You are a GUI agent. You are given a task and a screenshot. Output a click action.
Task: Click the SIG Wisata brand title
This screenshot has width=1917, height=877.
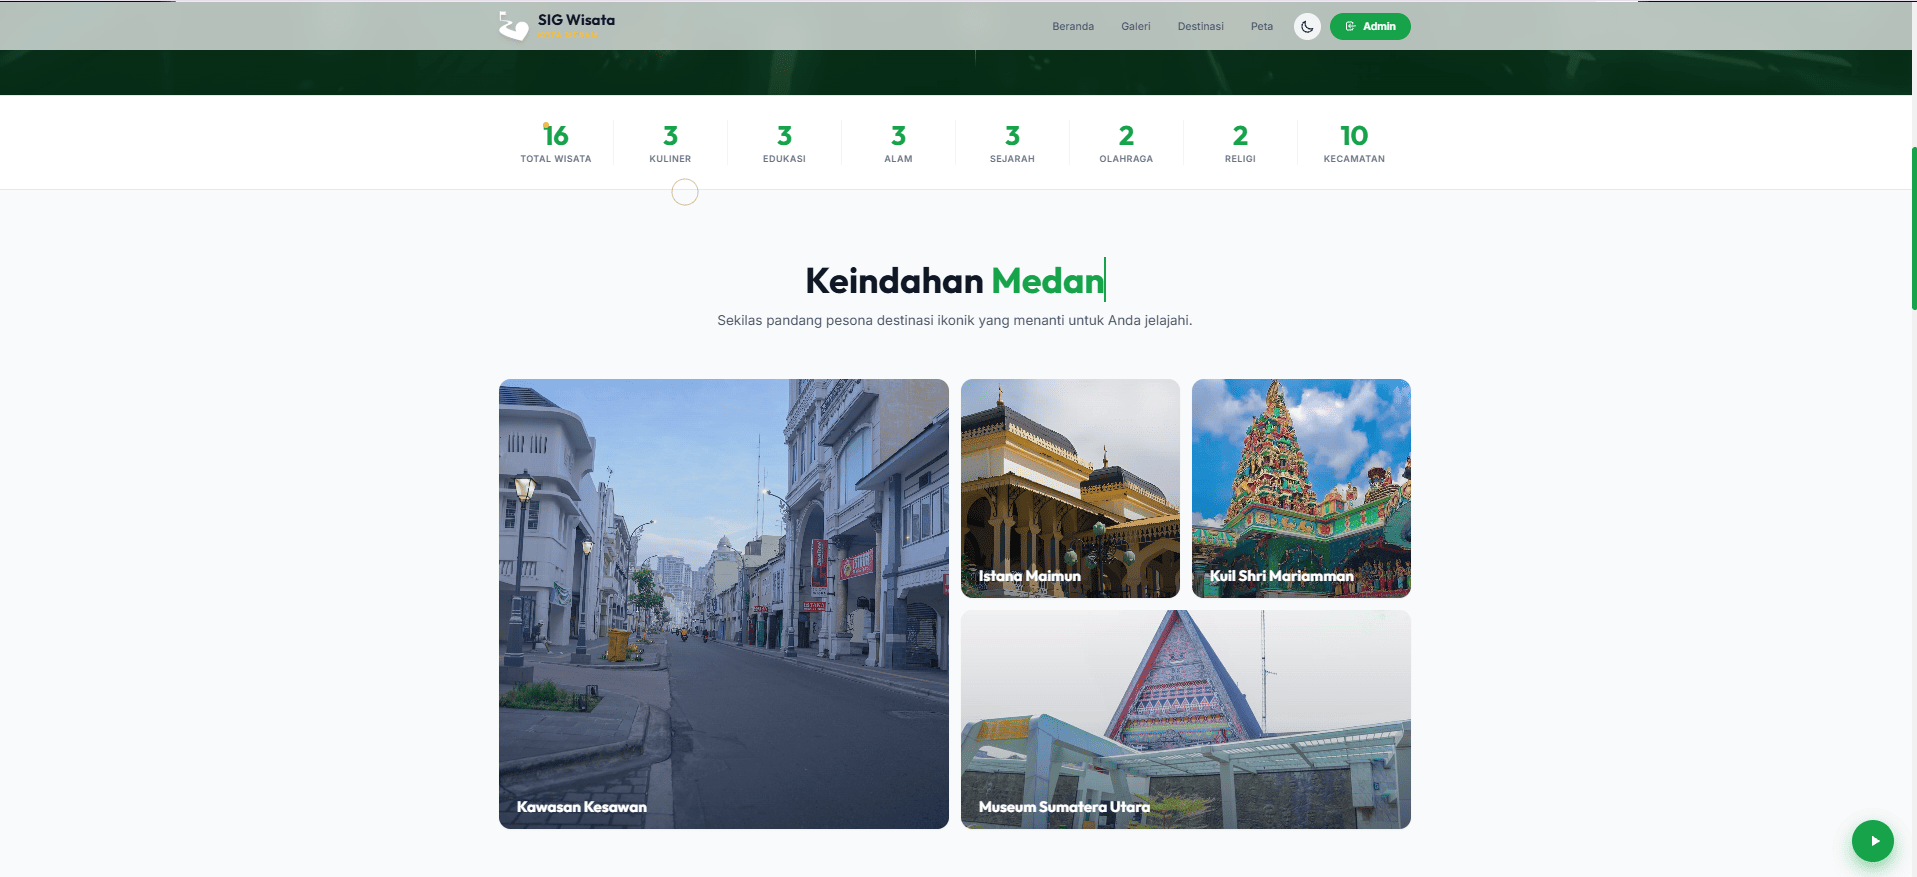[576, 20]
